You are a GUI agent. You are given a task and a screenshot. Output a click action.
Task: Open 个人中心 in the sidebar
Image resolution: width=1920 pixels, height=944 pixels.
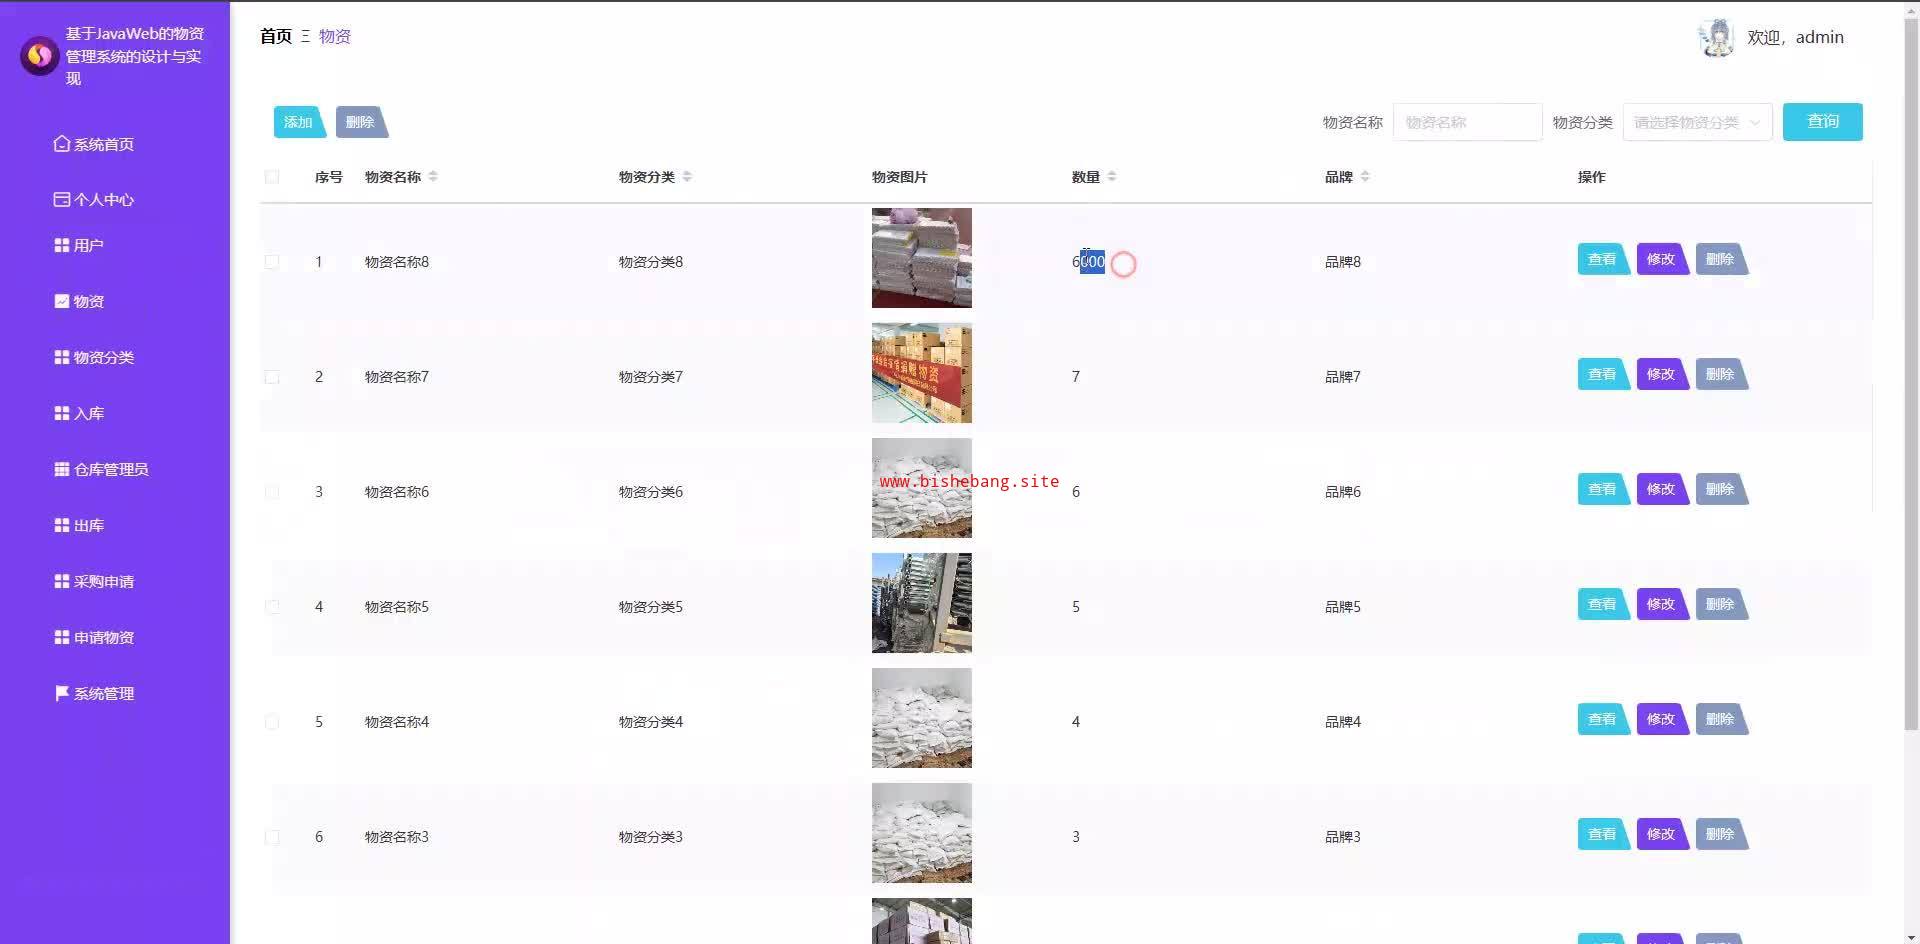tap(104, 199)
